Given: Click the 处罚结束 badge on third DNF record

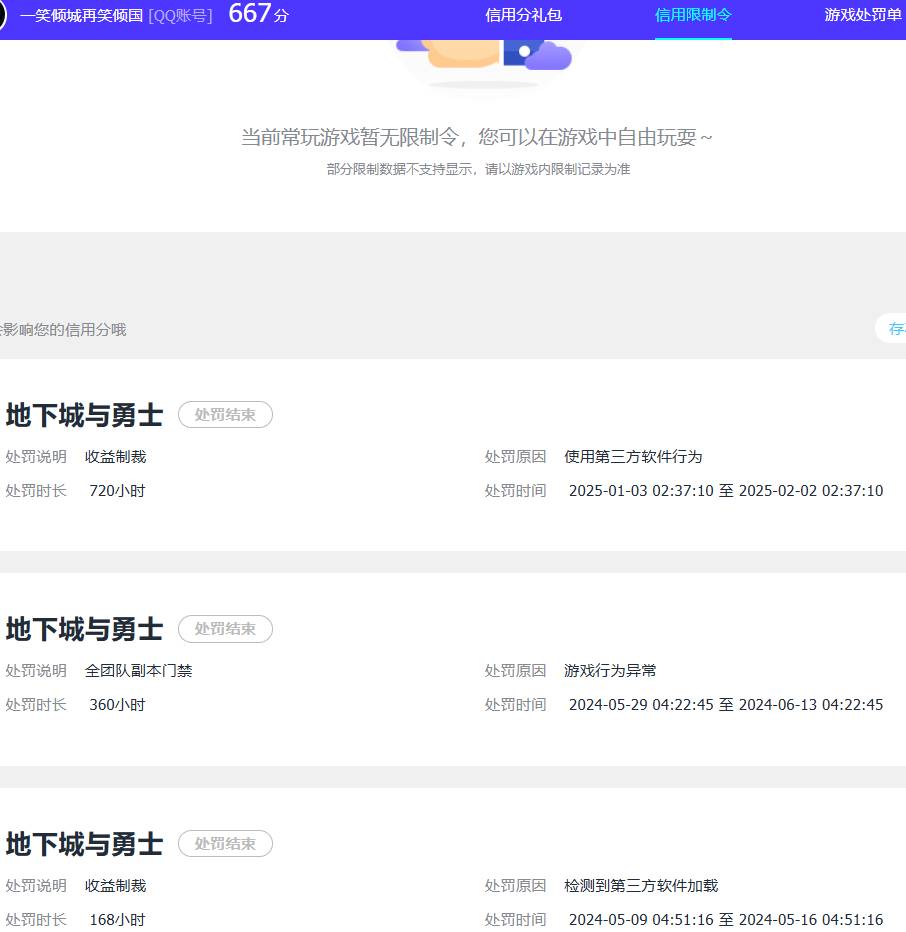Looking at the screenshot, I should tap(225, 843).
